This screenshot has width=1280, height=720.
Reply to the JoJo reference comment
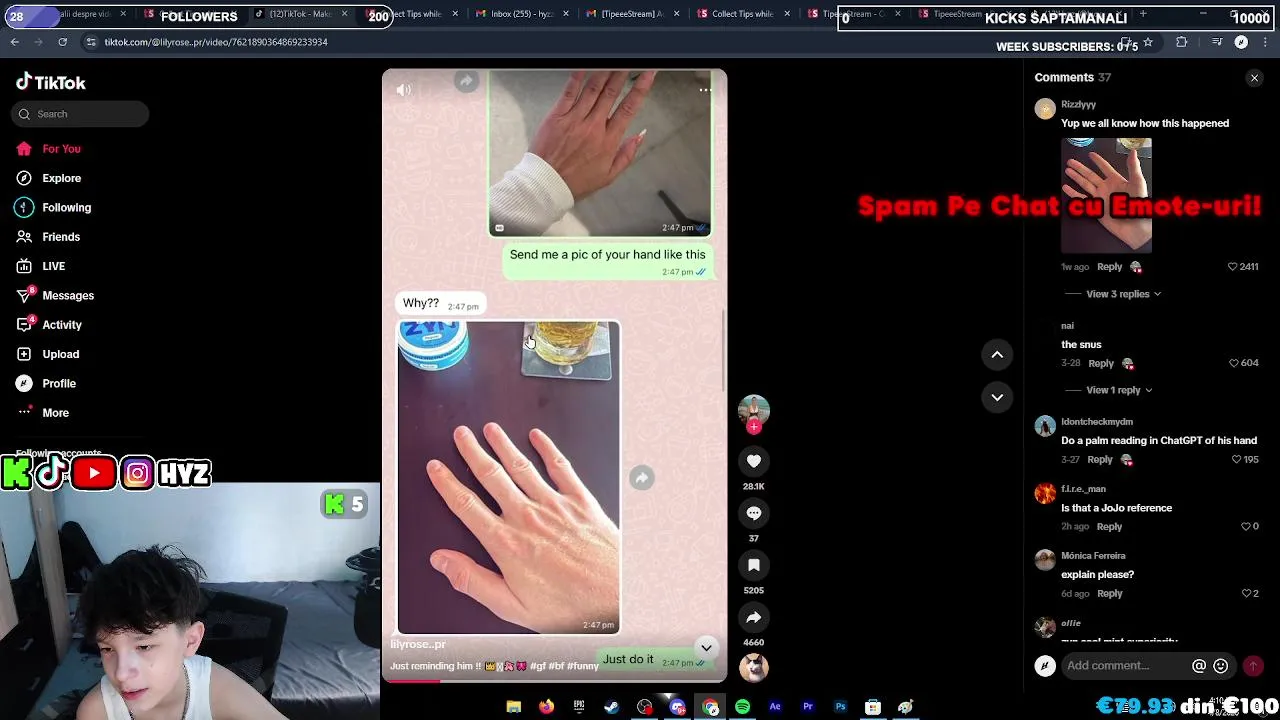1109,526
